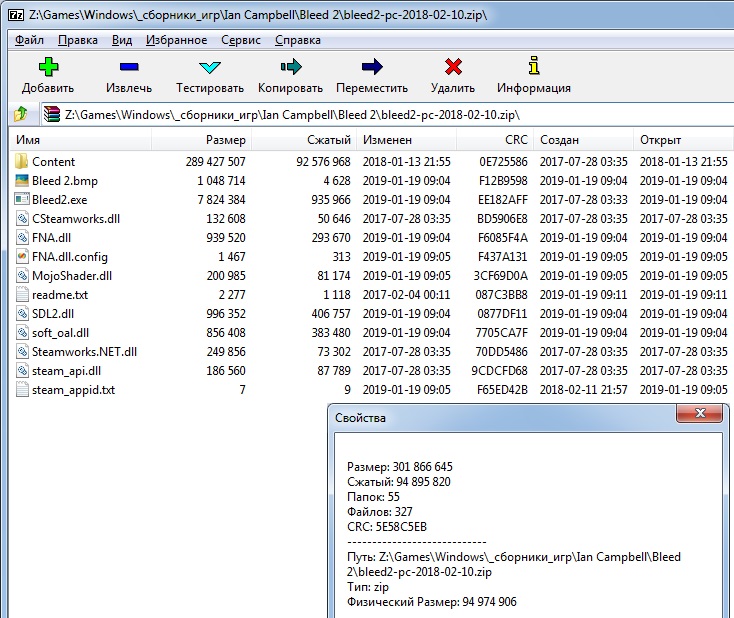Open the Справка menu

pos(298,40)
